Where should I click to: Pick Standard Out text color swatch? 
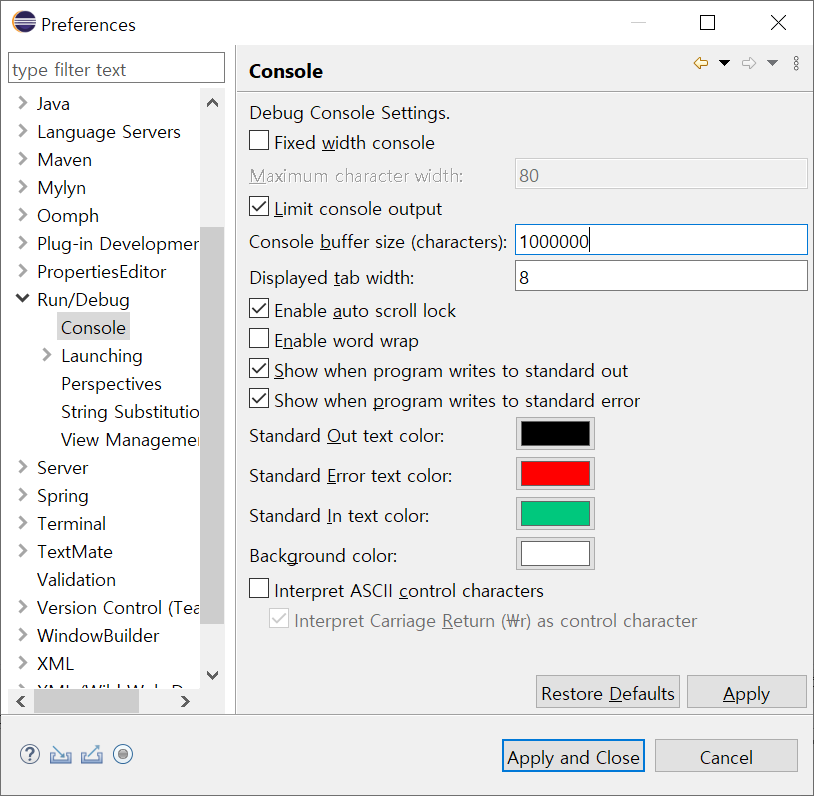(555, 434)
